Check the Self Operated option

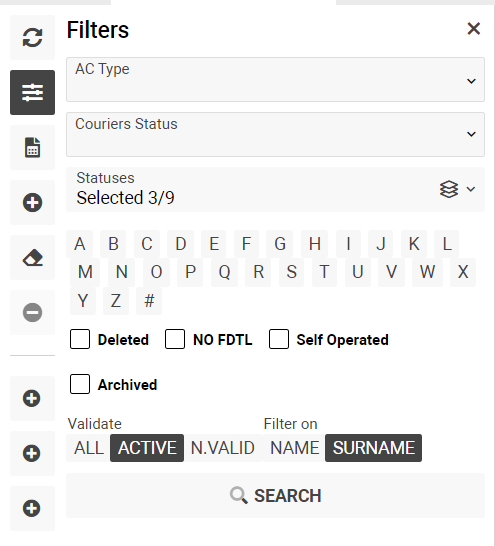[278, 339]
